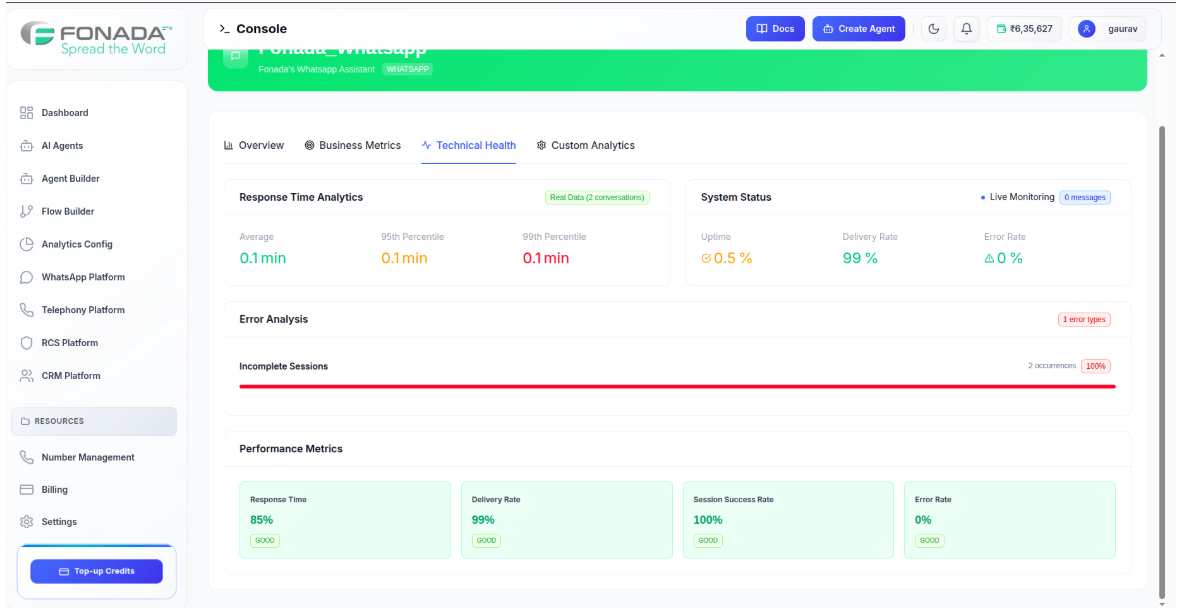Open CRM Platform
Image resolution: width=1177 pixels, height=610 pixels.
[x=71, y=376]
